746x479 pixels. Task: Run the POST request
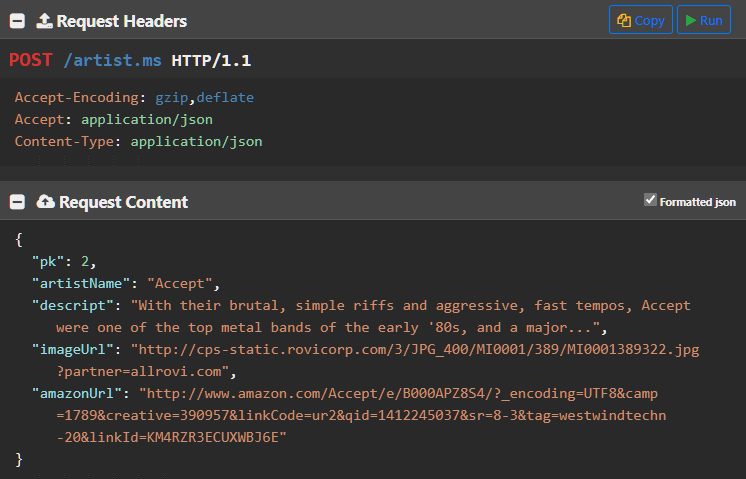tap(704, 20)
